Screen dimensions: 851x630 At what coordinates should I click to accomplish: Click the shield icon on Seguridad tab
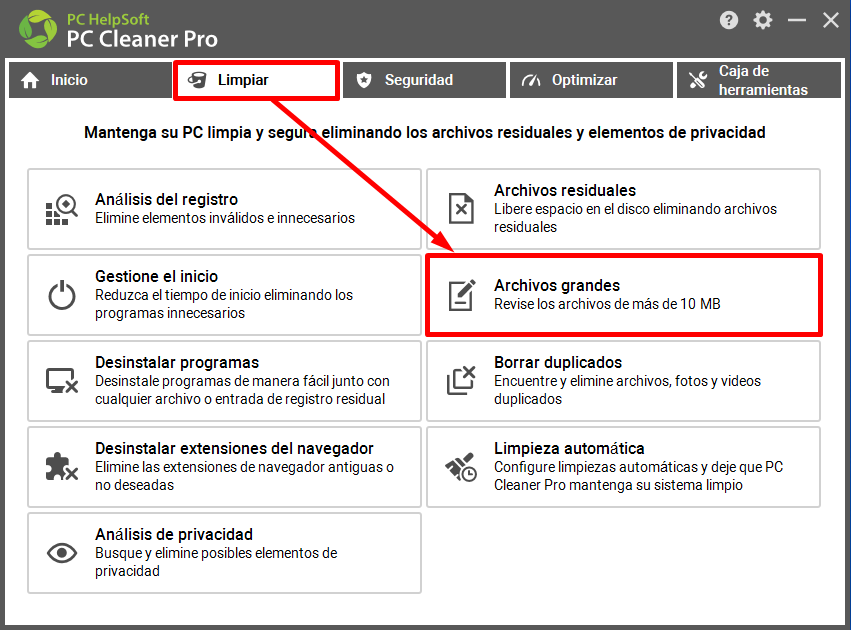364,80
